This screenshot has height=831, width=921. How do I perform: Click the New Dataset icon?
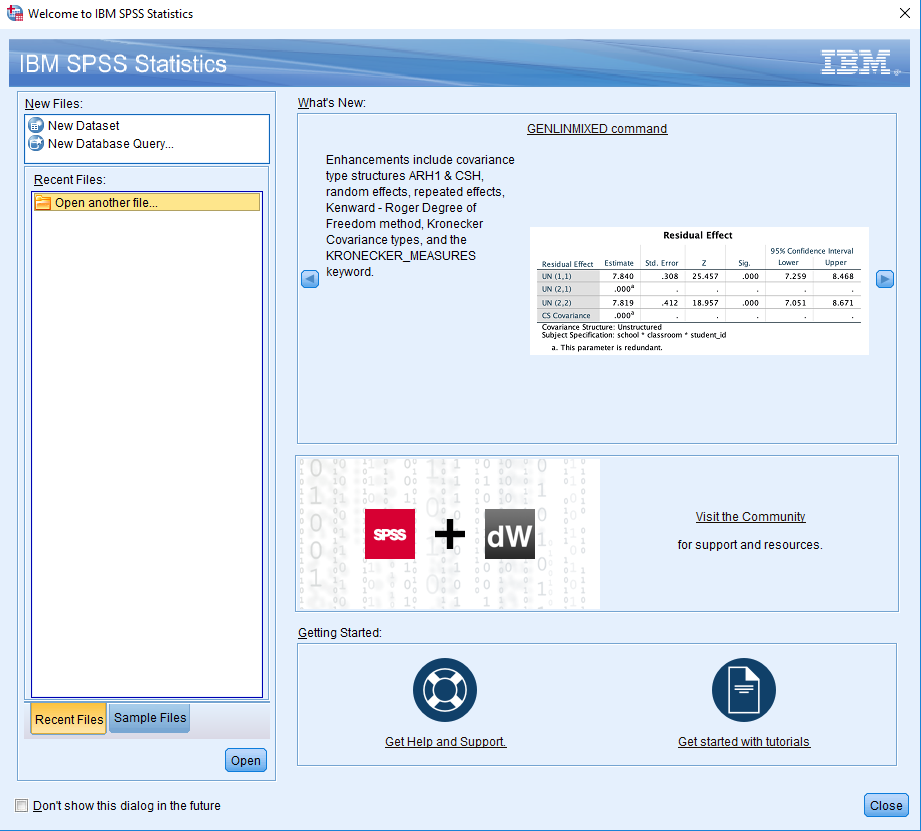pos(36,125)
